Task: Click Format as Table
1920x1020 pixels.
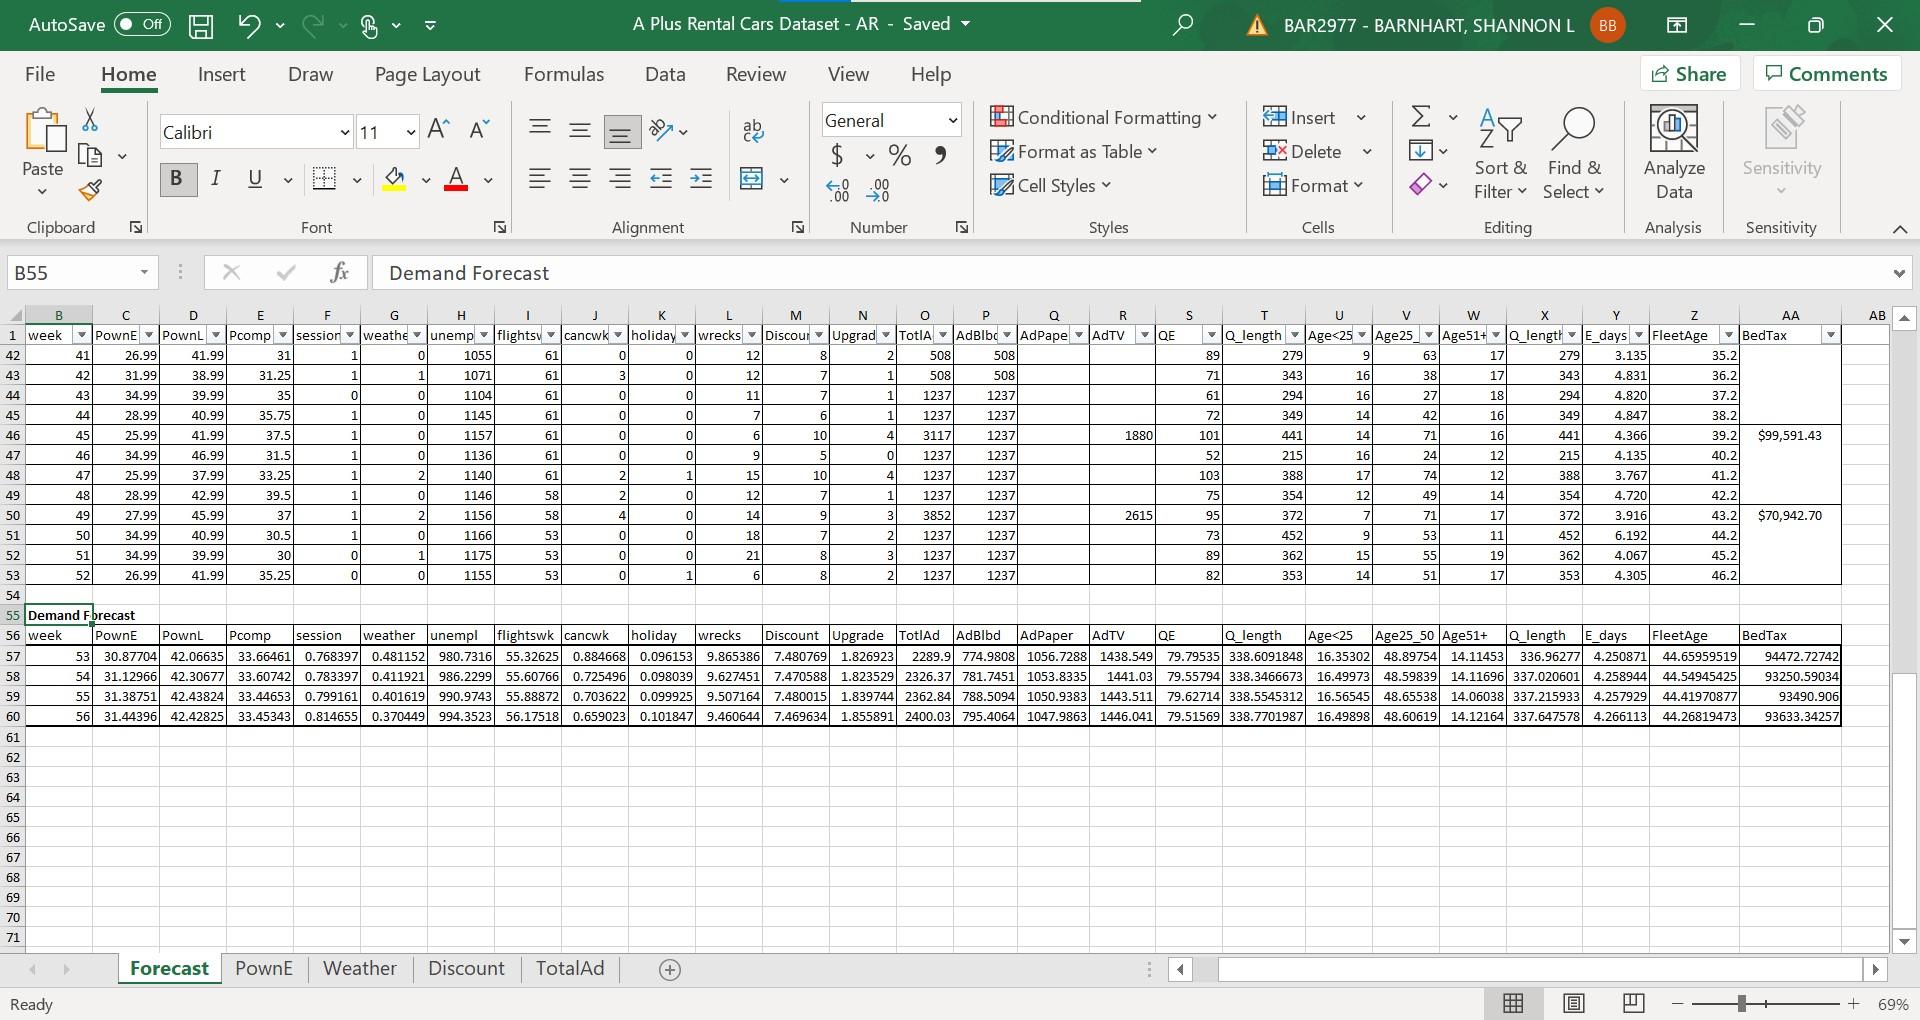Action: pos(1075,151)
